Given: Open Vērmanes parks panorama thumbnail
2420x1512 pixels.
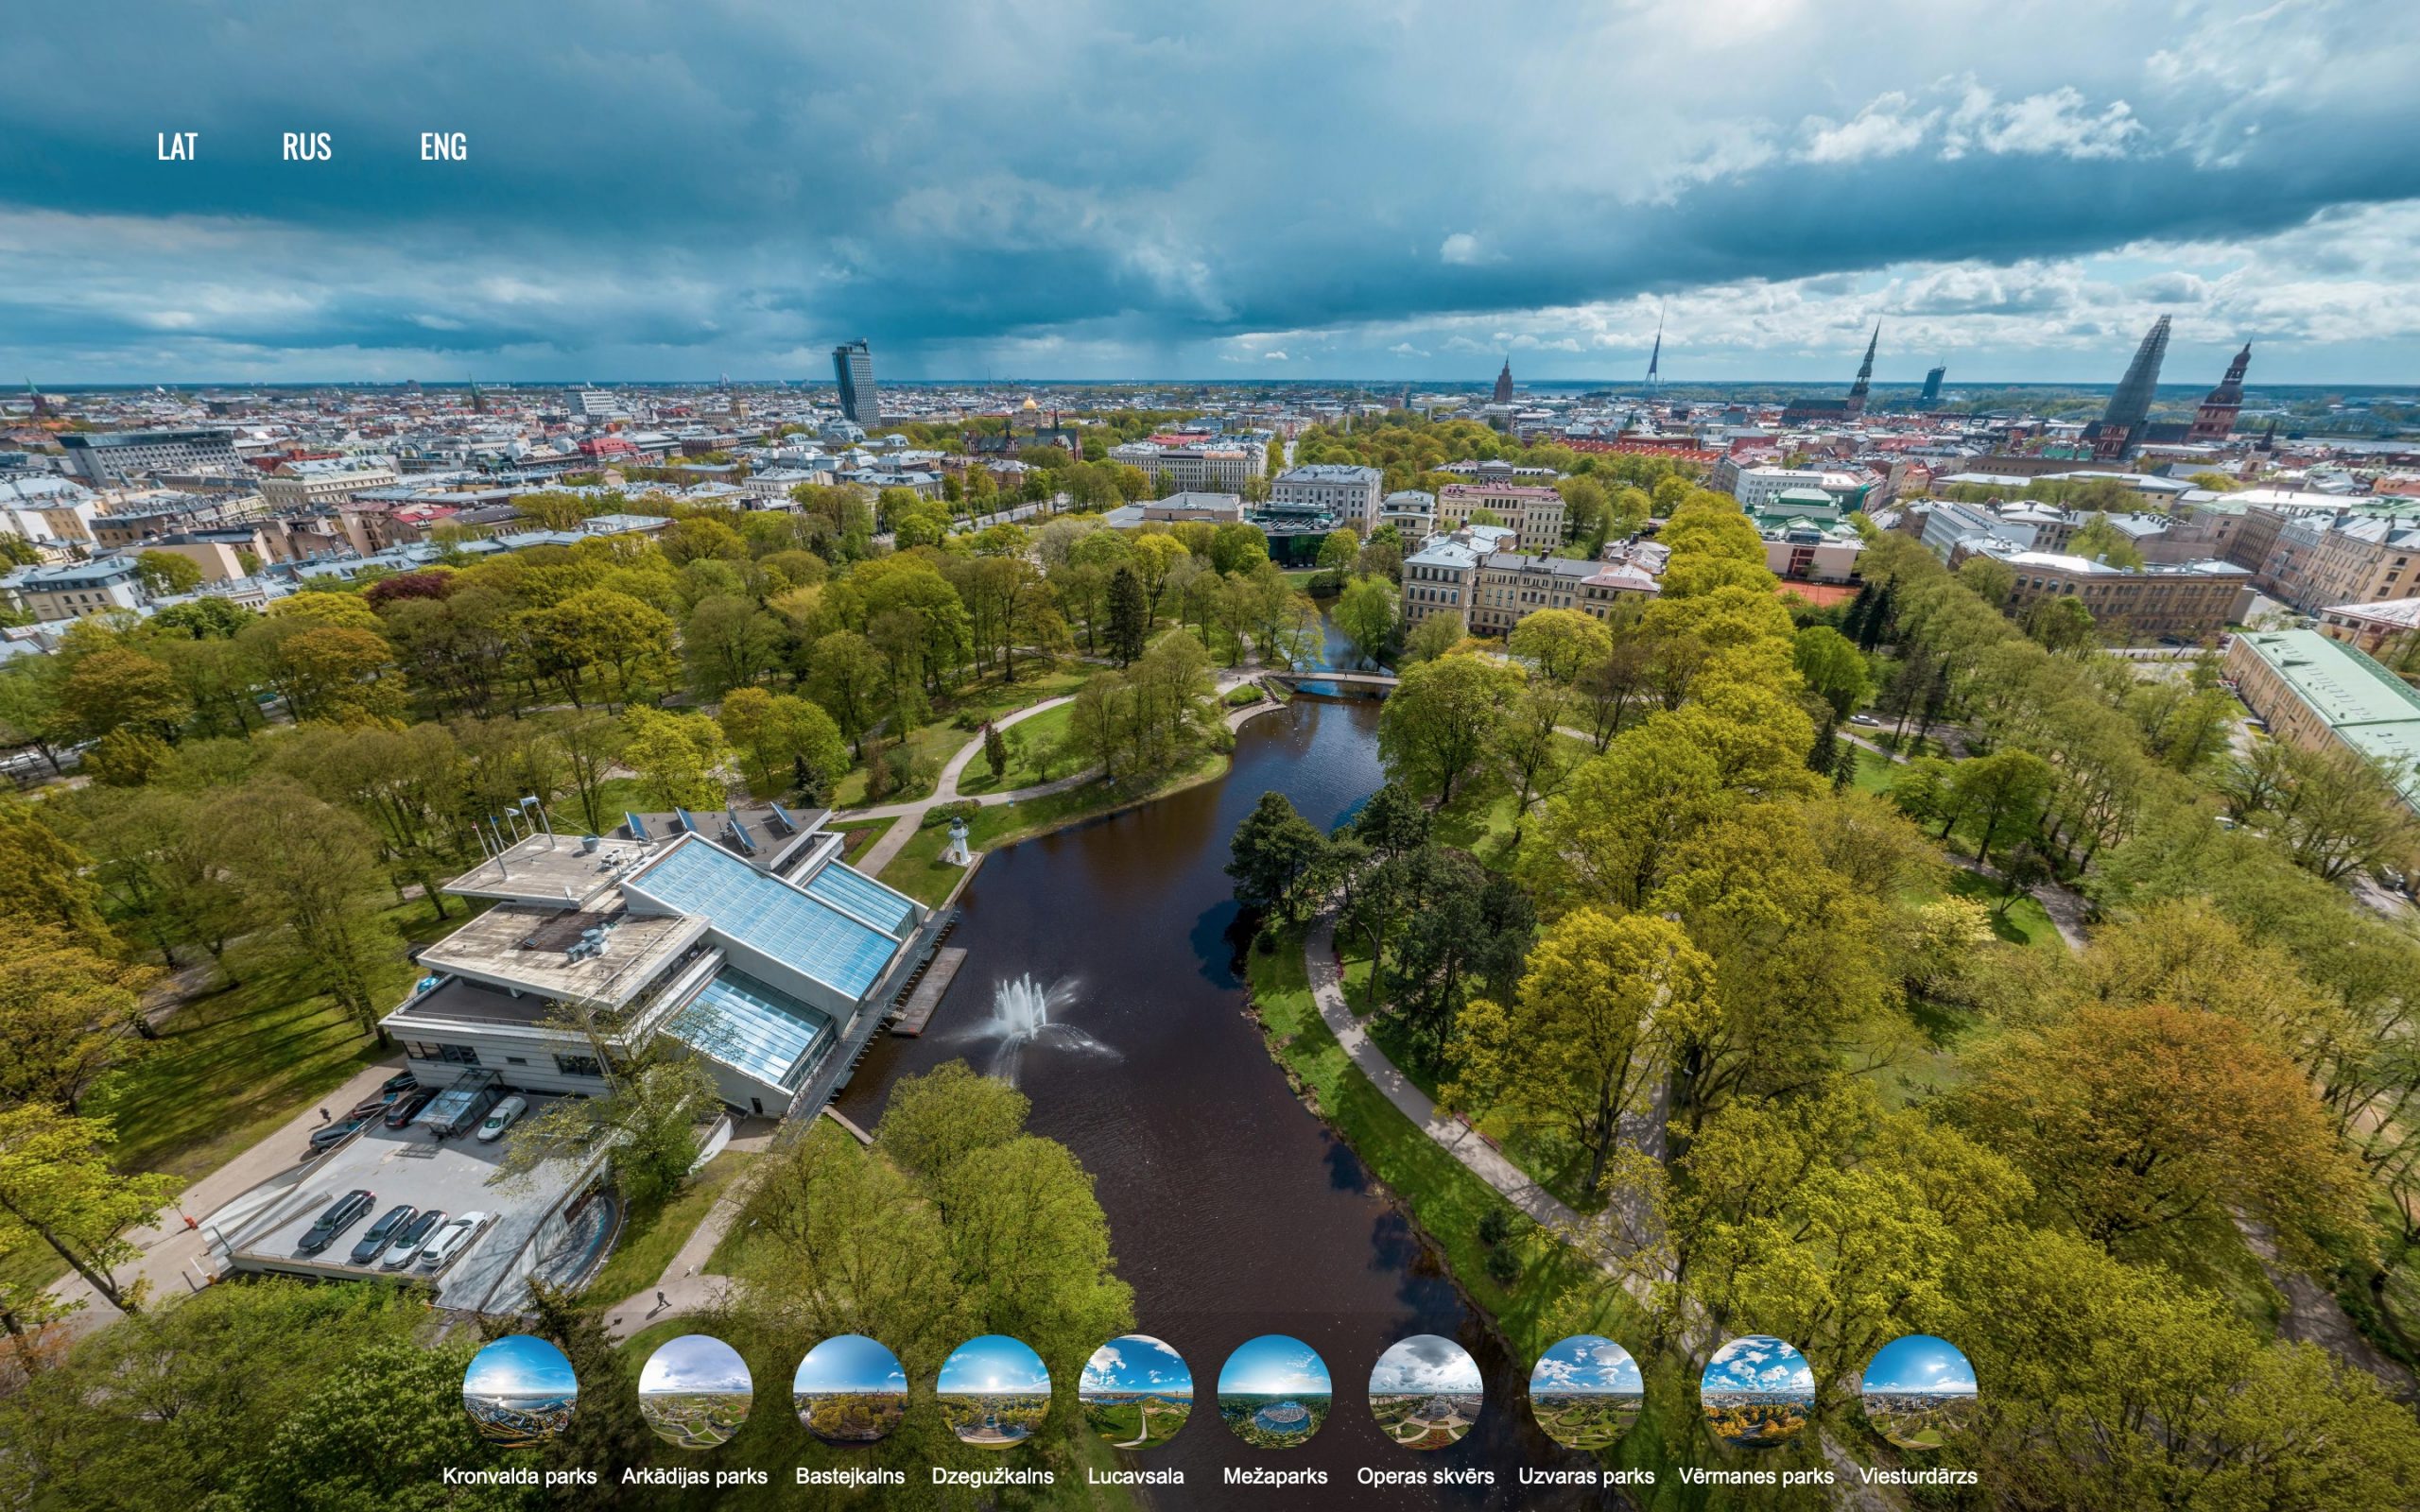Looking at the screenshot, I should coord(1757,1391).
